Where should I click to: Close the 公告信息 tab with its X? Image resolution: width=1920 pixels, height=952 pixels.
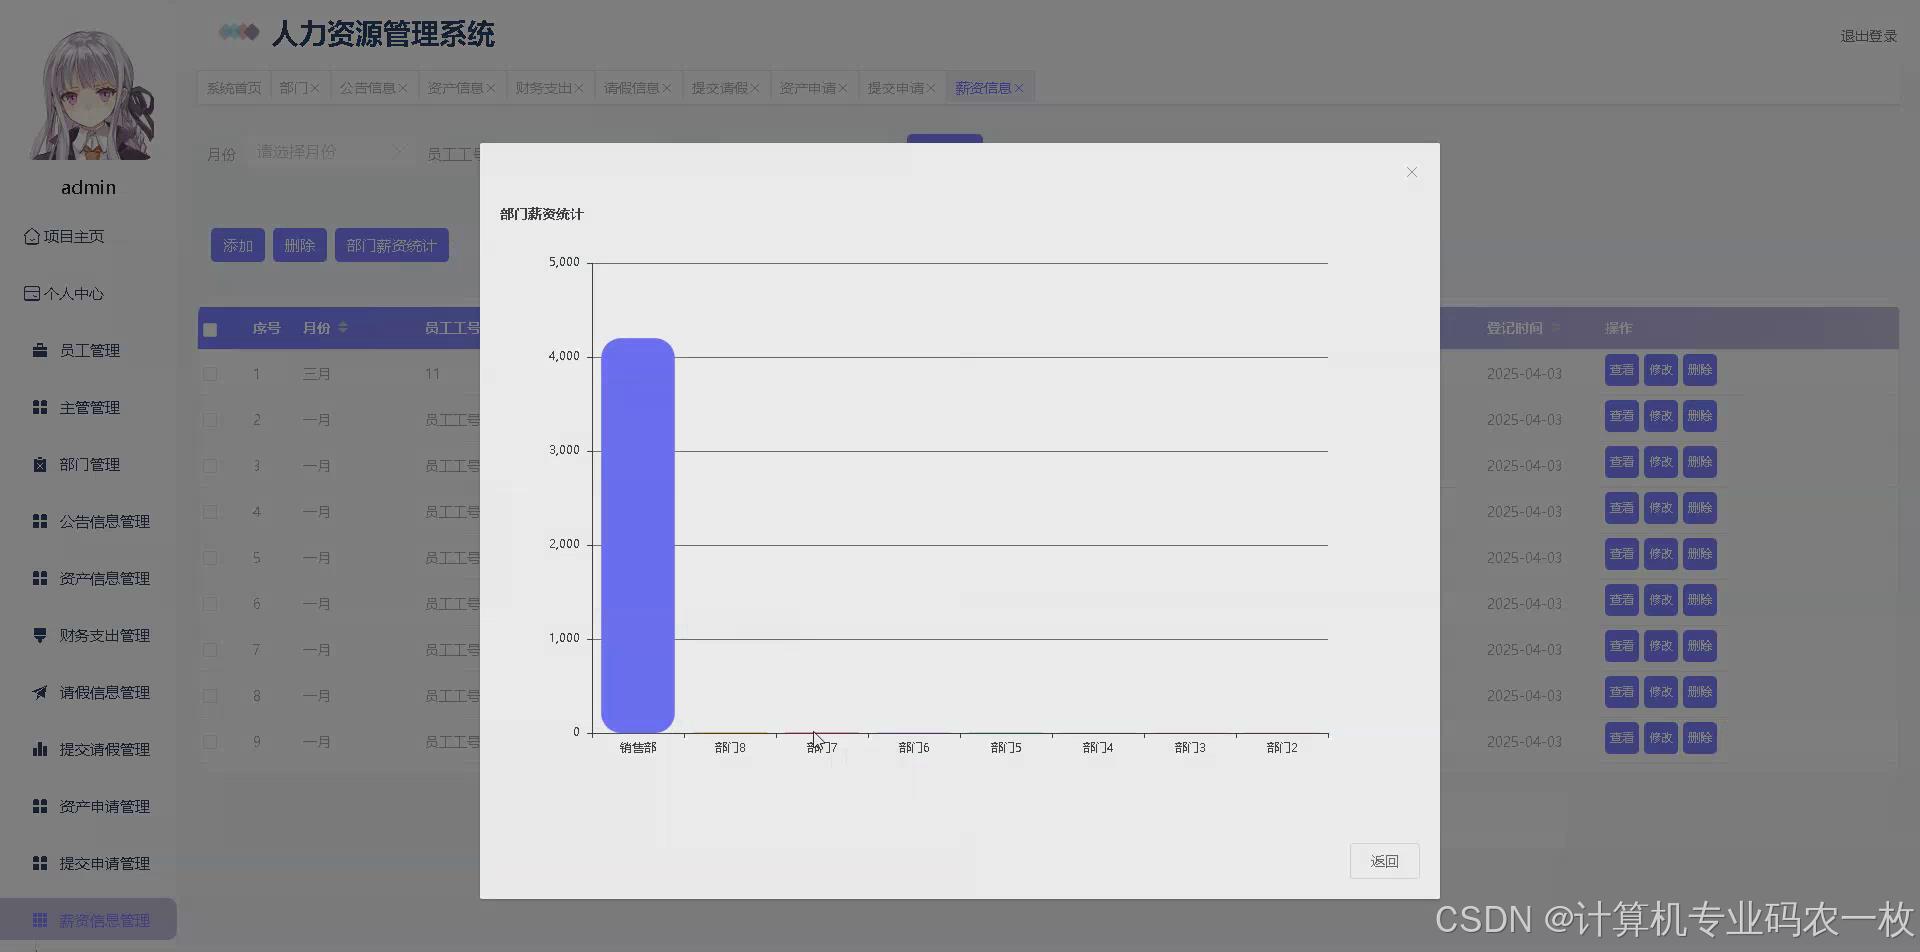pos(403,88)
